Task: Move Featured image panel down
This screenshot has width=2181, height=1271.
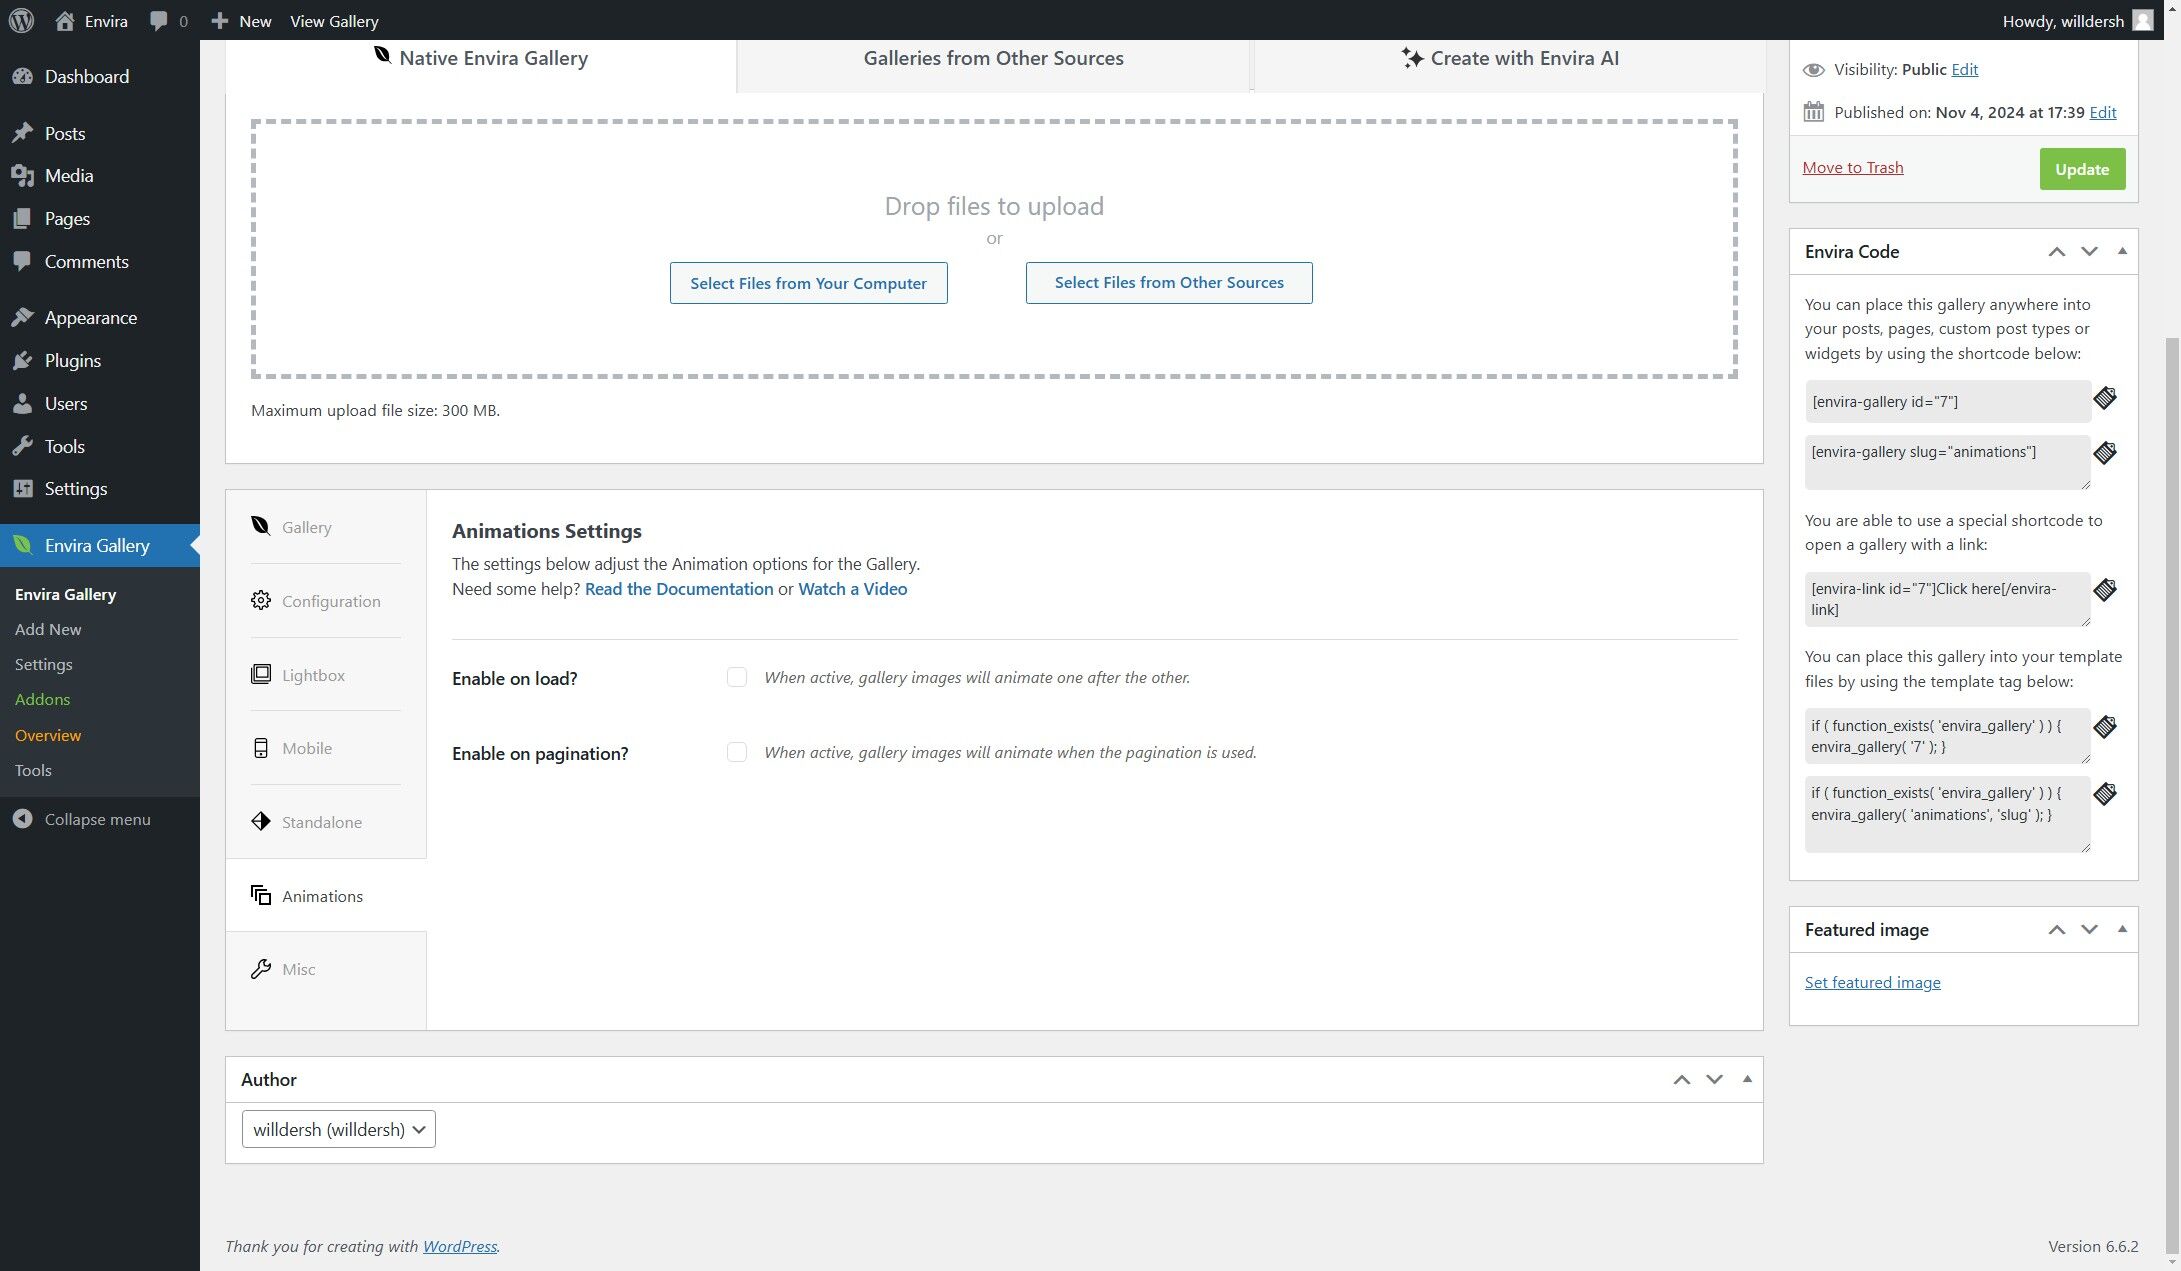Action: click(x=2089, y=930)
